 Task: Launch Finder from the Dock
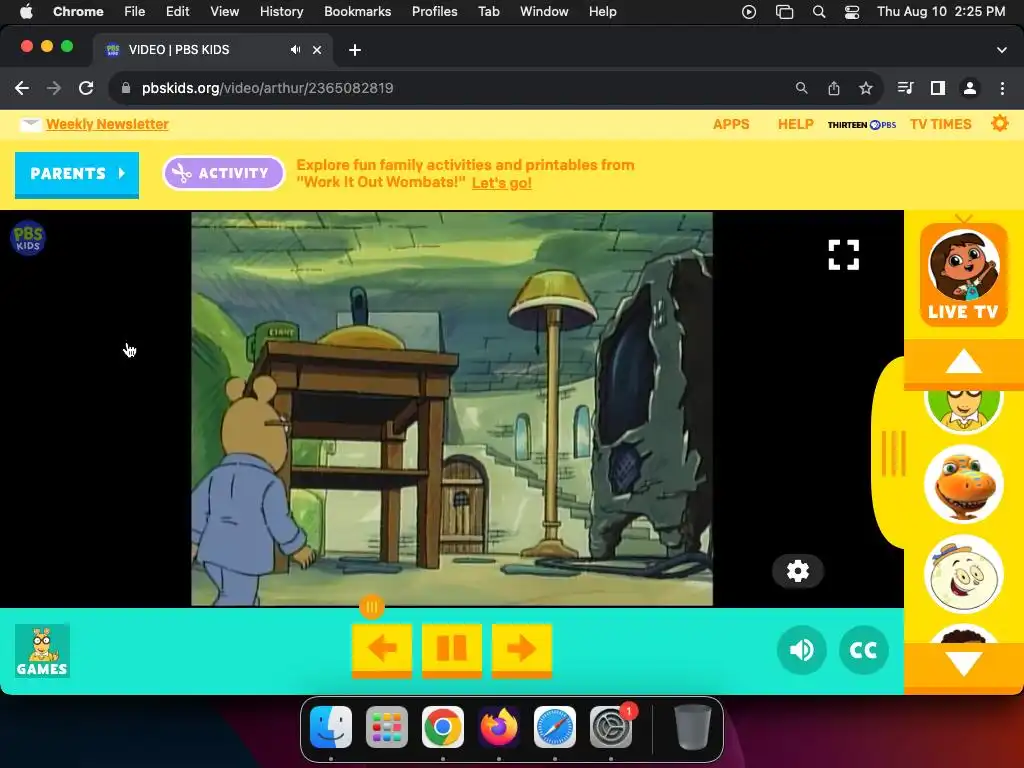331,727
